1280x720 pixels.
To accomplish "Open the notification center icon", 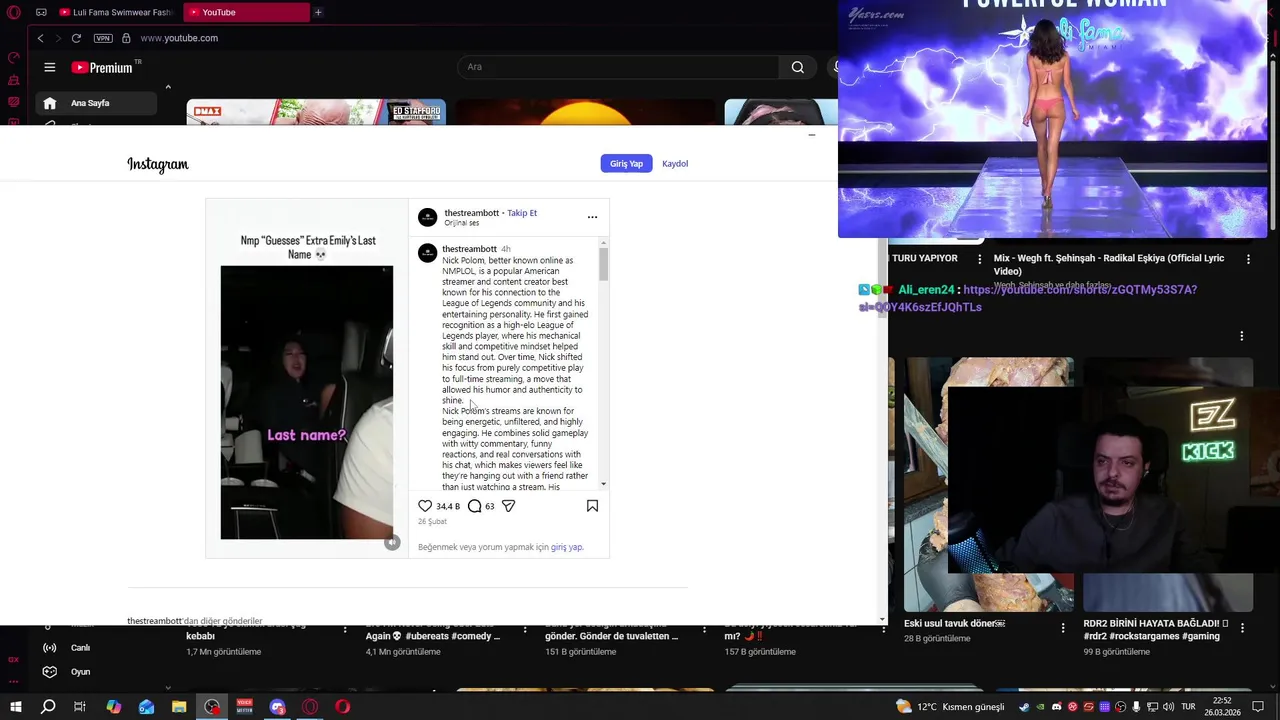I will point(1258,707).
